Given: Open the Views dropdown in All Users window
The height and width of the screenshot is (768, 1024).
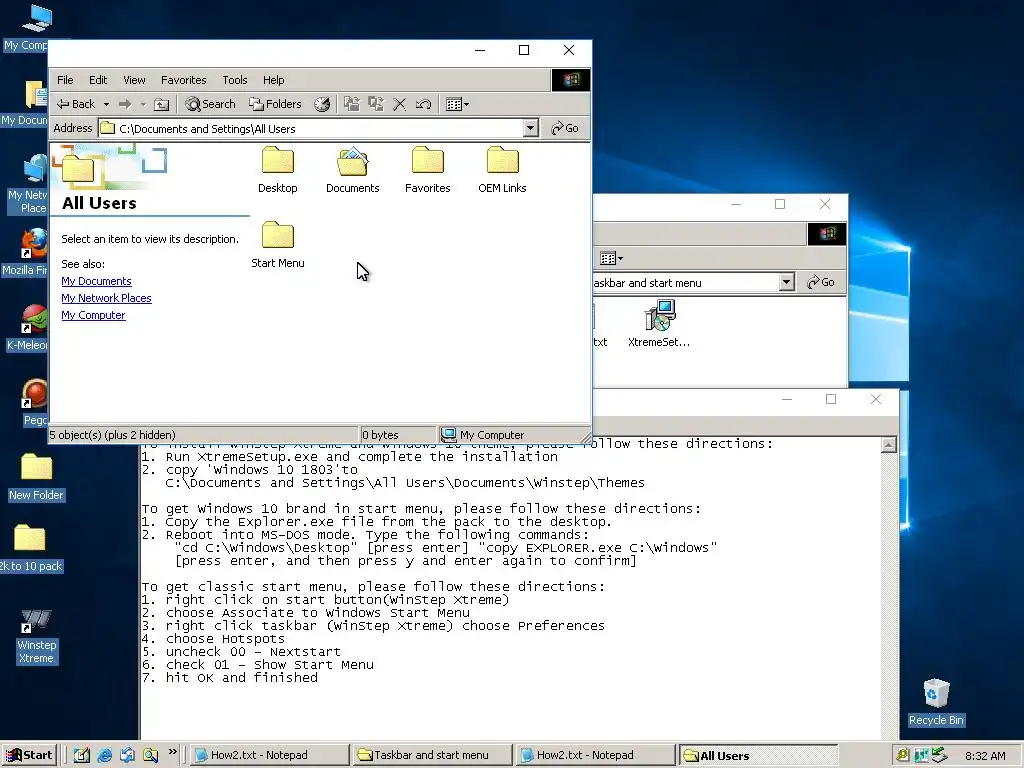Looking at the screenshot, I should coord(457,104).
